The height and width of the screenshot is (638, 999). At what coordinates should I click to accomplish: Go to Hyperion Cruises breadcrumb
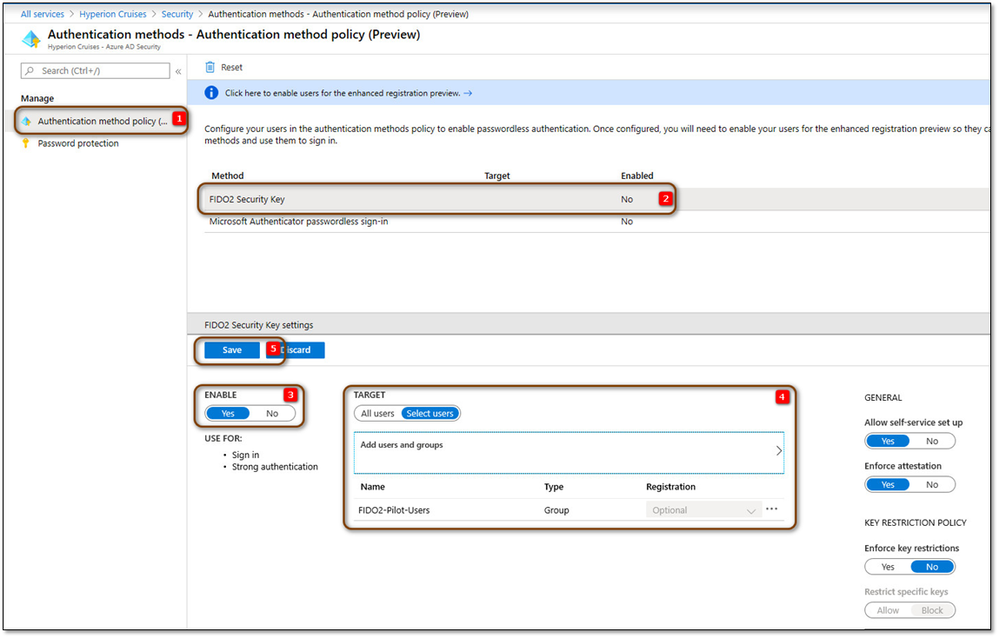113,14
